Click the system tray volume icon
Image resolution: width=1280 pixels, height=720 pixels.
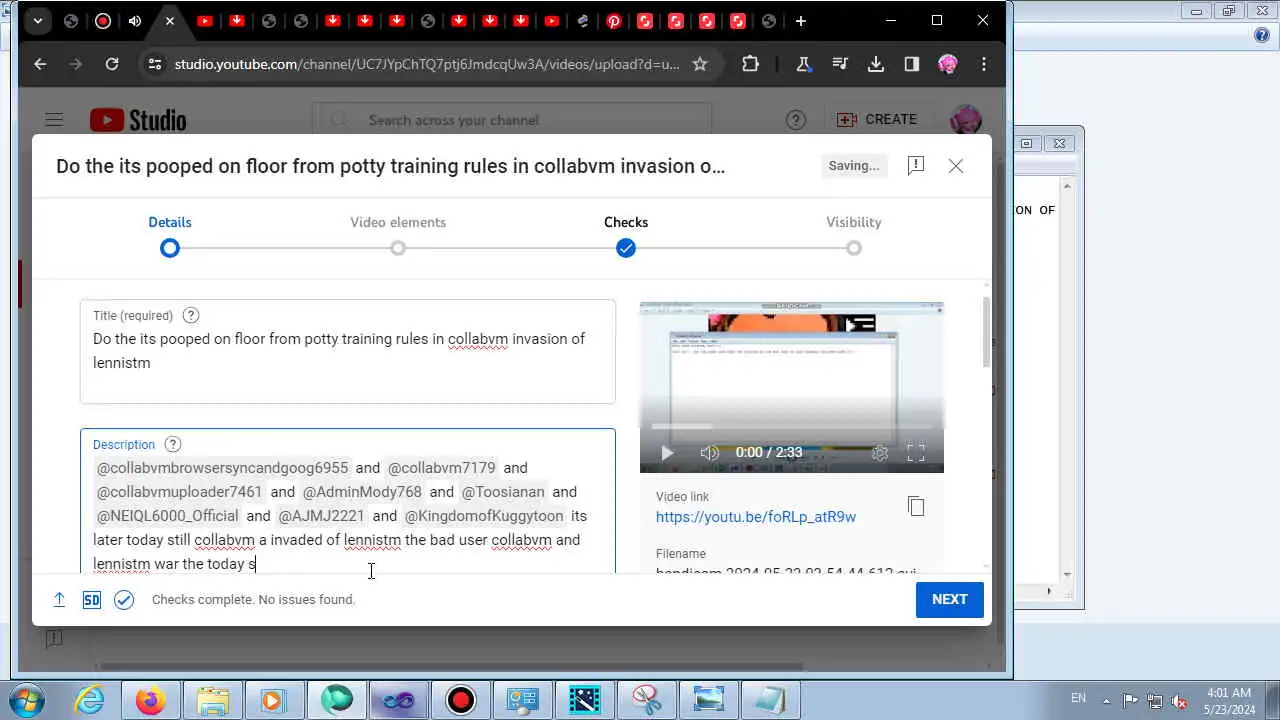[1179, 700]
